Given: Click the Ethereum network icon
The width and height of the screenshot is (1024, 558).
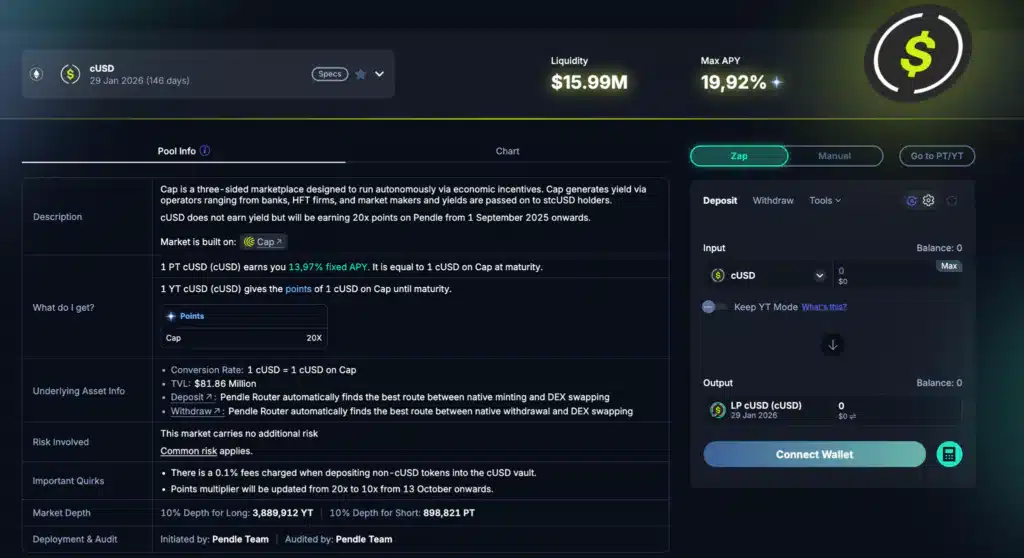Looking at the screenshot, I should (37, 74).
